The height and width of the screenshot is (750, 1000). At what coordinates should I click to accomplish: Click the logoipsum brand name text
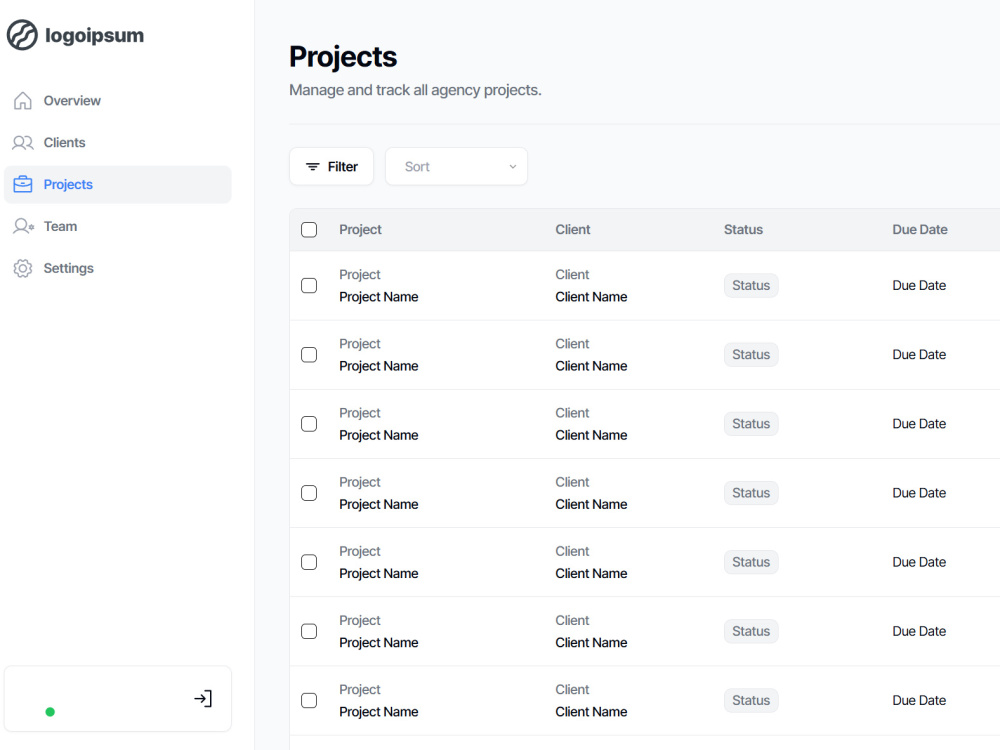click(94, 35)
